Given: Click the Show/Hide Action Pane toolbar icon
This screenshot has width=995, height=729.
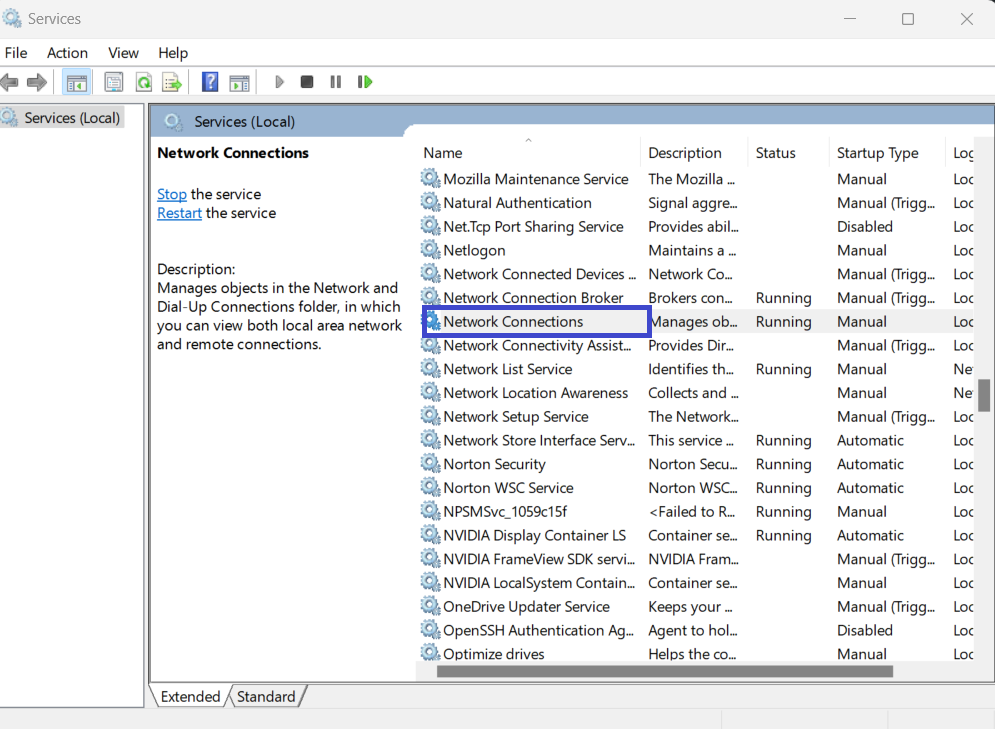Looking at the screenshot, I should pyautogui.click(x=239, y=82).
